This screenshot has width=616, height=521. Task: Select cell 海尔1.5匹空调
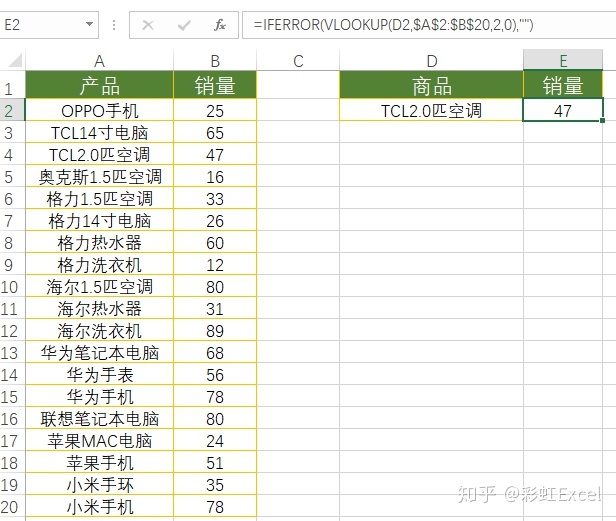coord(99,286)
